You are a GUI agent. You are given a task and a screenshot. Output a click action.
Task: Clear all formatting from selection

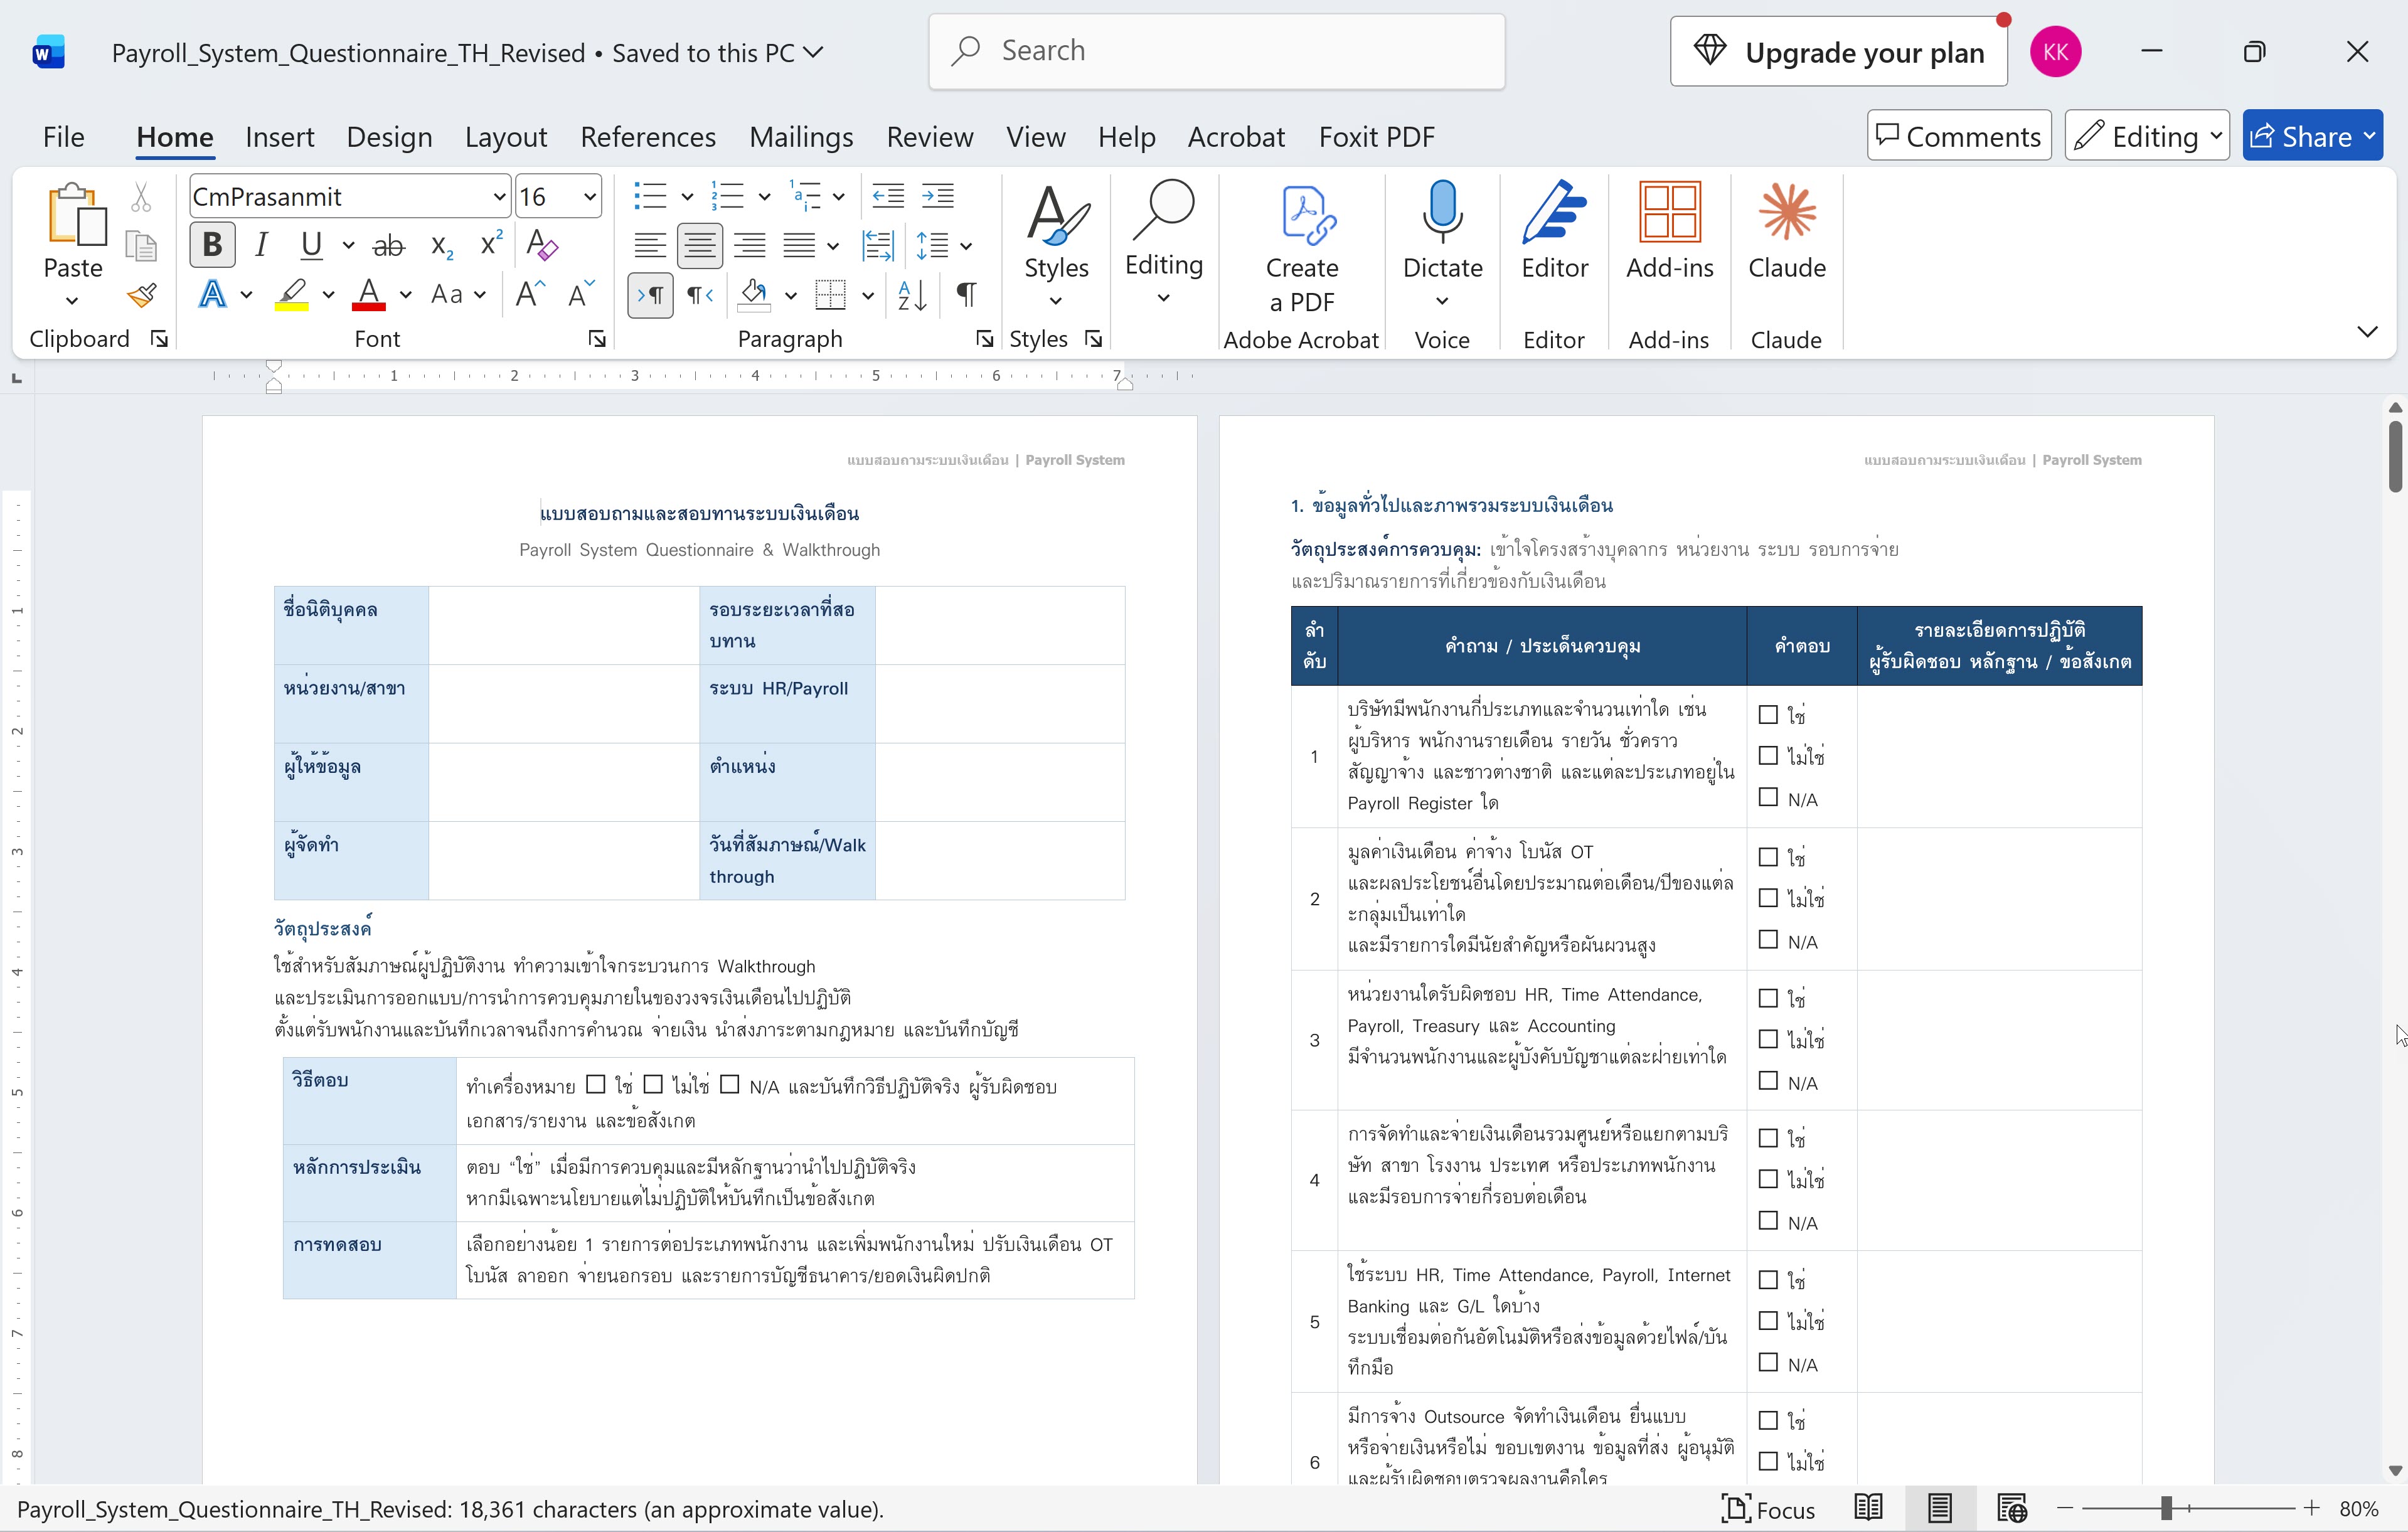[541, 245]
